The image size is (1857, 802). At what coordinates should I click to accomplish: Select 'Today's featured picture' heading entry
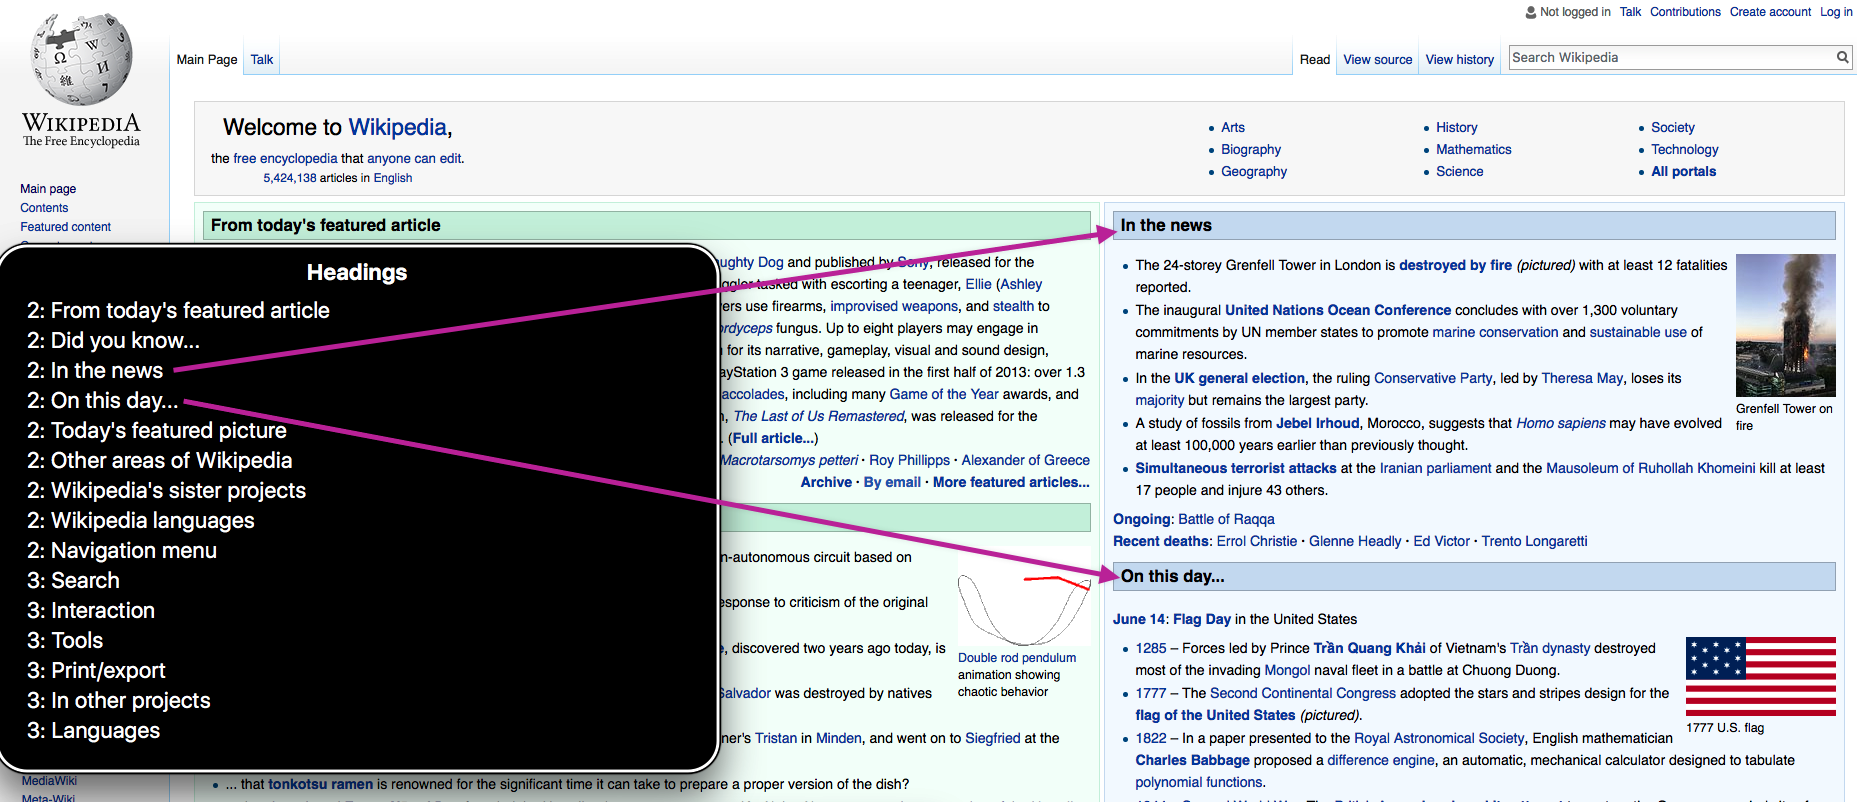pyautogui.click(x=156, y=431)
